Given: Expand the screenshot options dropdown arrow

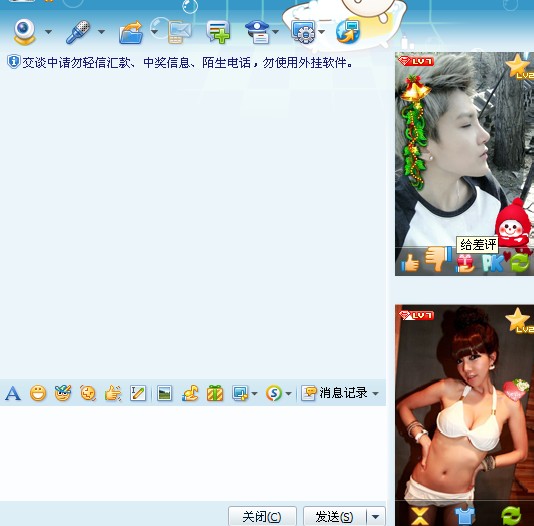Looking at the screenshot, I should click(254, 394).
